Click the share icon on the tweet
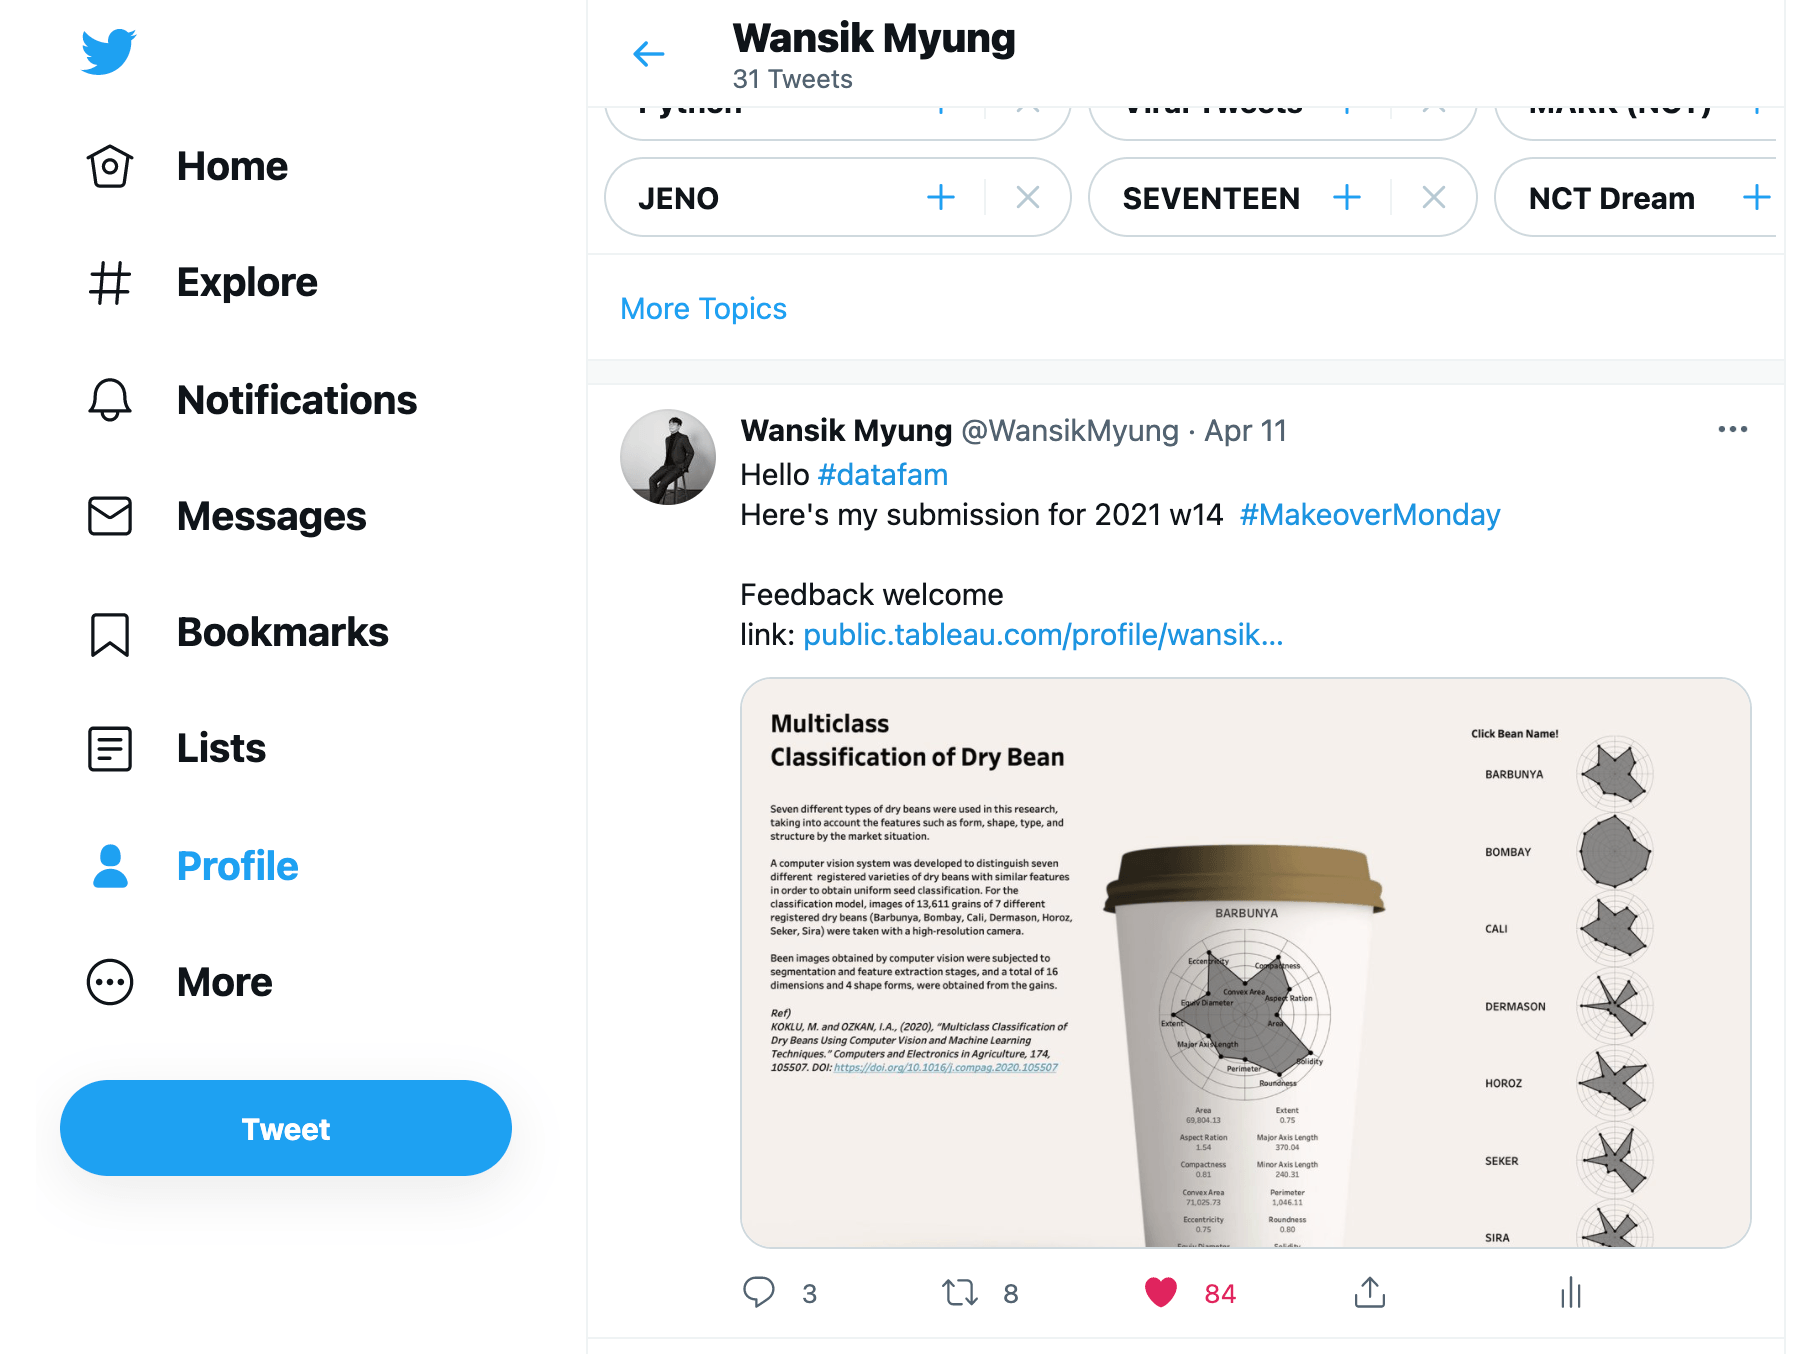Image resolution: width=1818 pixels, height=1354 pixels. coord(1370,1292)
